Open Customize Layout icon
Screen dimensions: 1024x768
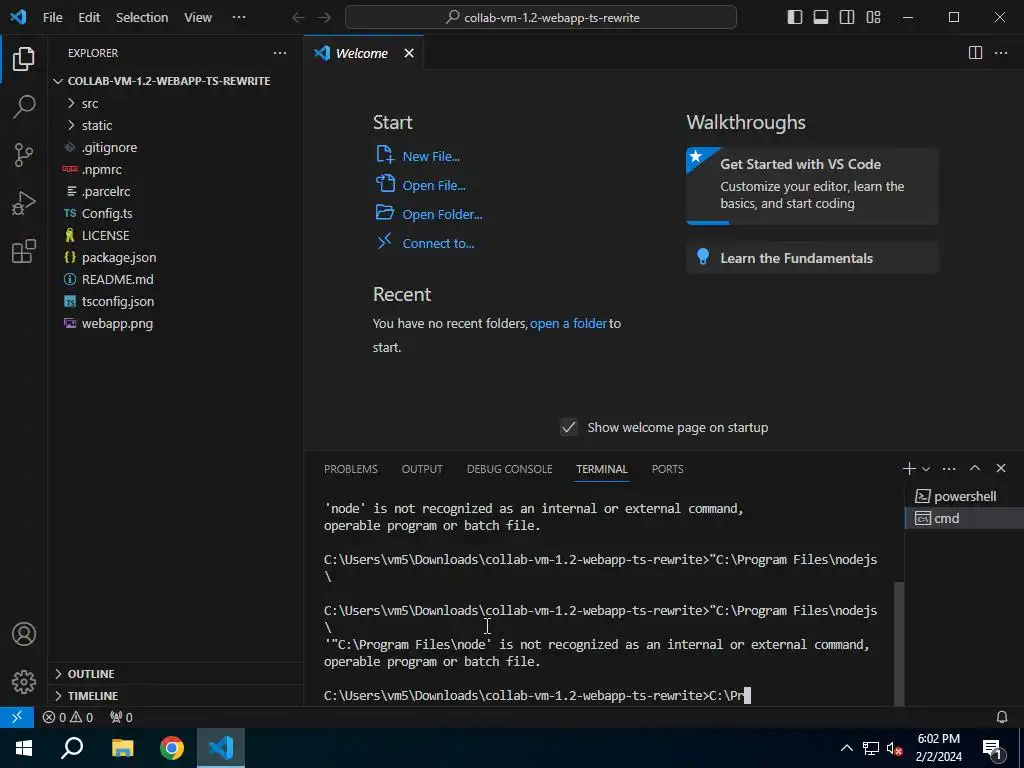point(873,18)
